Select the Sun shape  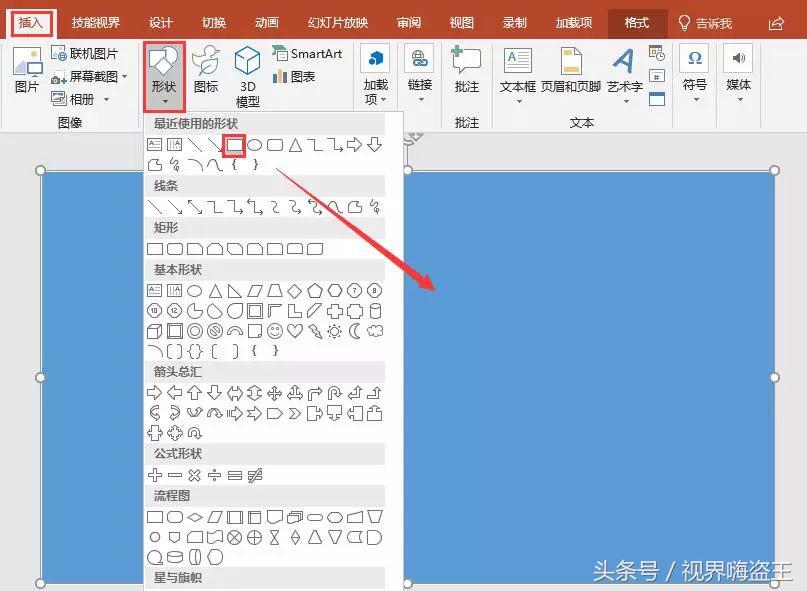(335, 331)
